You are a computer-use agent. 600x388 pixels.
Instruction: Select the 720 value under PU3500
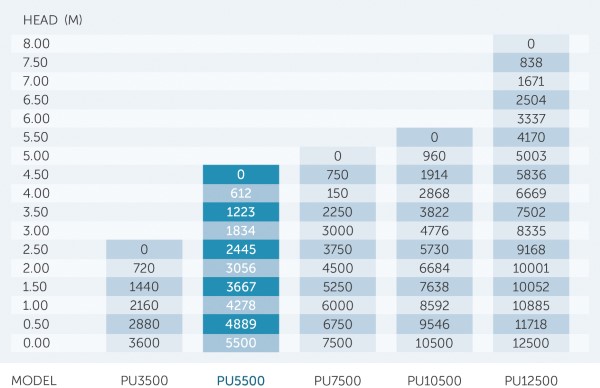[144, 268]
